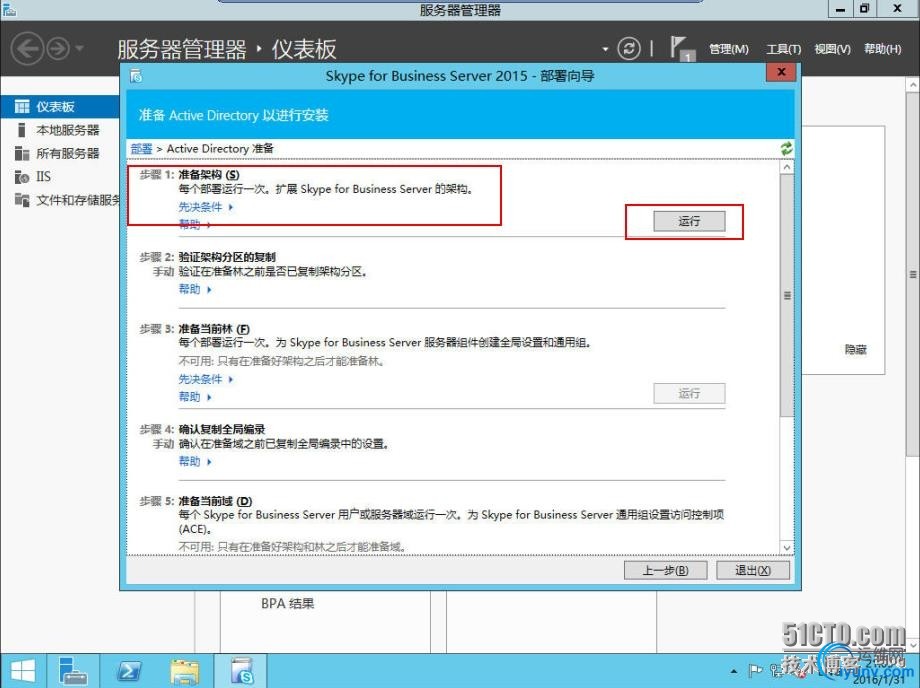Click the 本地服务器 server icon
This screenshot has height=688, width=920.
pyautogui.click(x=22, y=130)
